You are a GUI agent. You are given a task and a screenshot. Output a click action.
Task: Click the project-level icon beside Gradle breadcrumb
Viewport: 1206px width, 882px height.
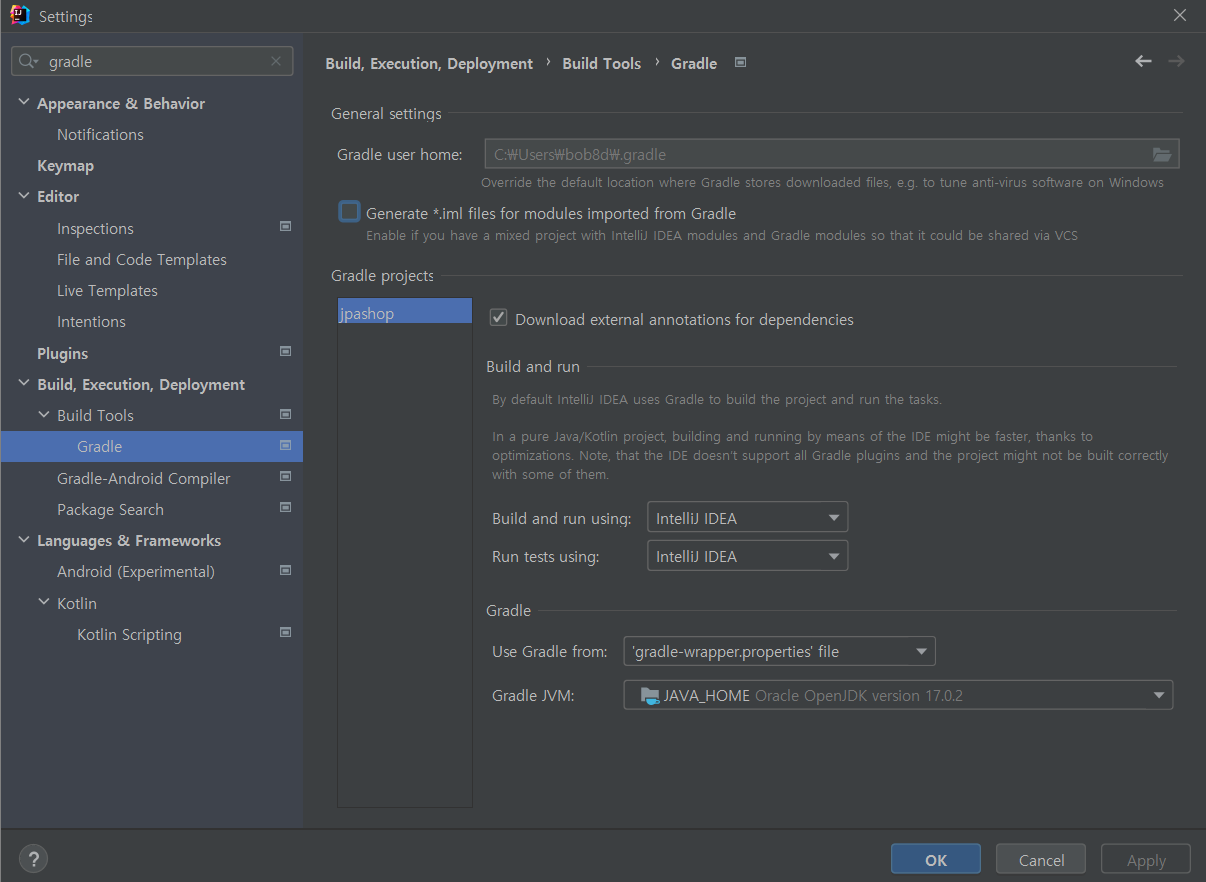[740, 62]
